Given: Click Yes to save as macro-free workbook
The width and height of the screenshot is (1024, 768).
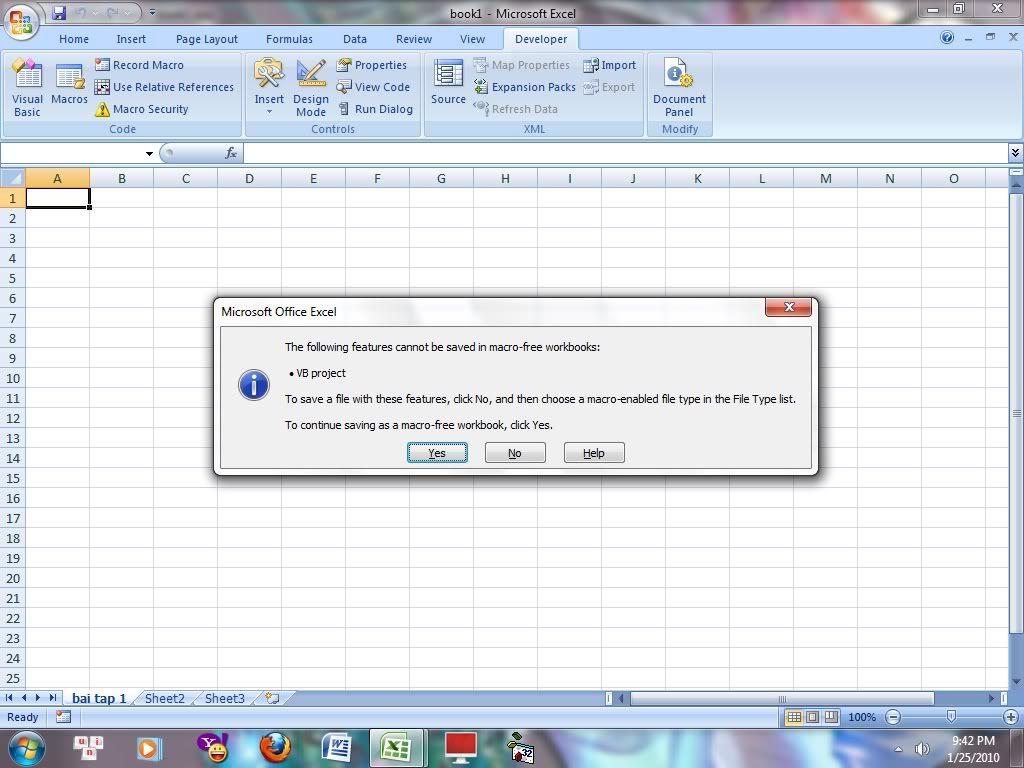Looking at the screenshot, I should (x=437, y=453).
